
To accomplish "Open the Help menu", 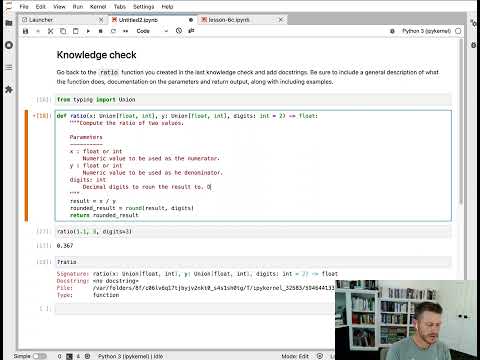I will pos(167,7).
